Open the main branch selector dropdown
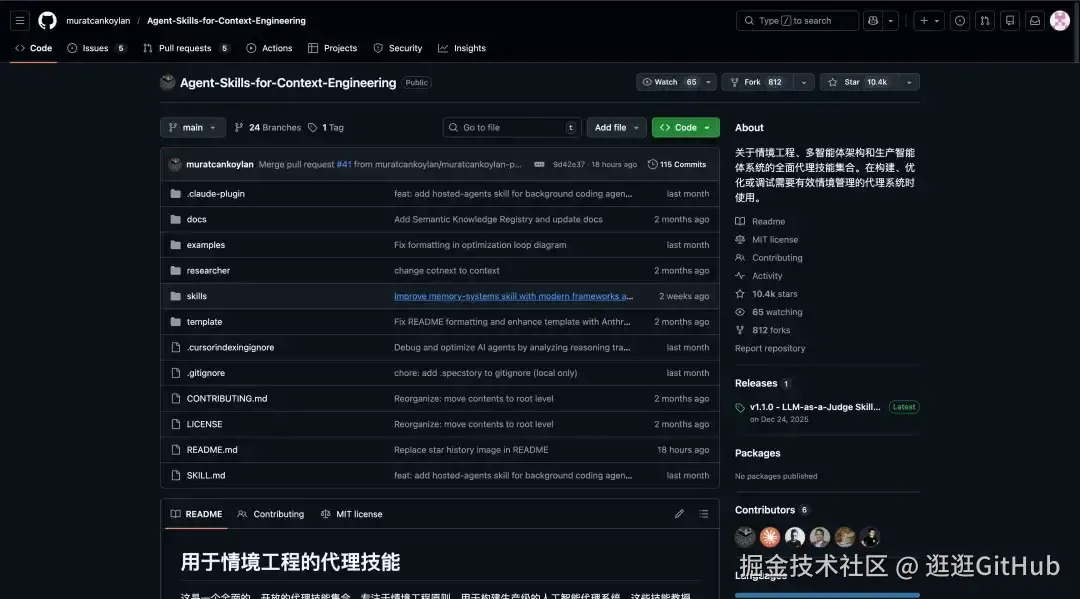 coord(193,127)
